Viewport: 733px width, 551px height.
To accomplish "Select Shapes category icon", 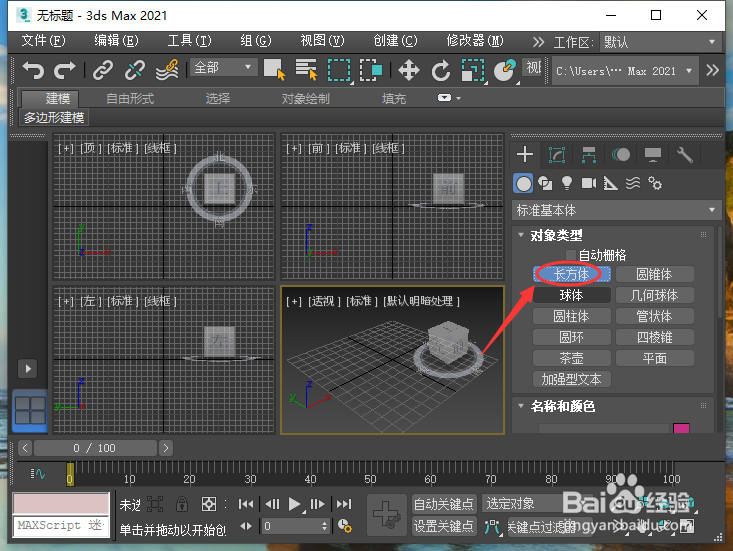I will [x=545, y=184].
